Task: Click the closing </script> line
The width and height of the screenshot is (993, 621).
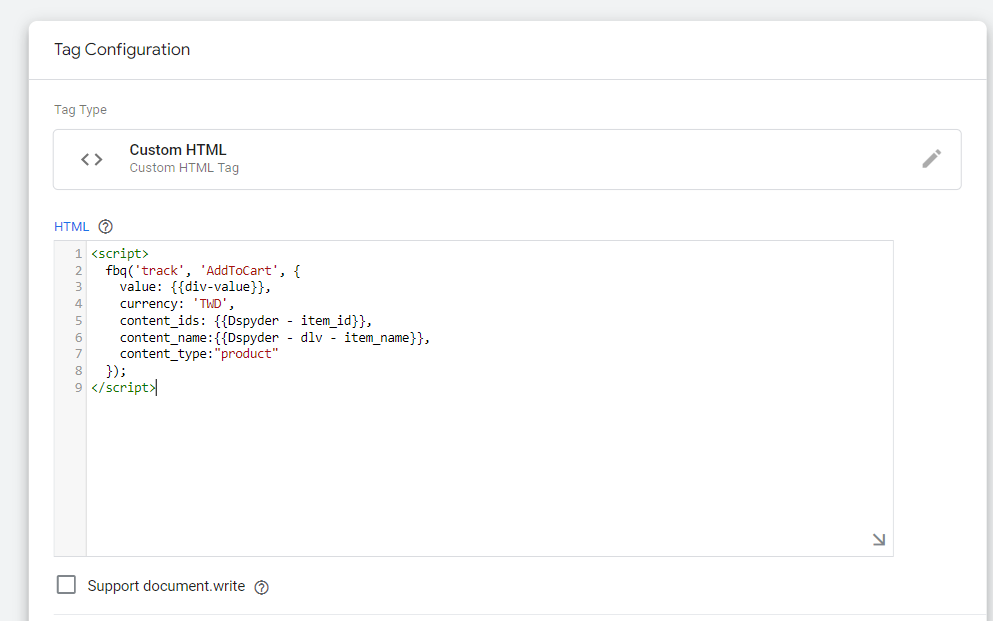Action: (123, 387)
